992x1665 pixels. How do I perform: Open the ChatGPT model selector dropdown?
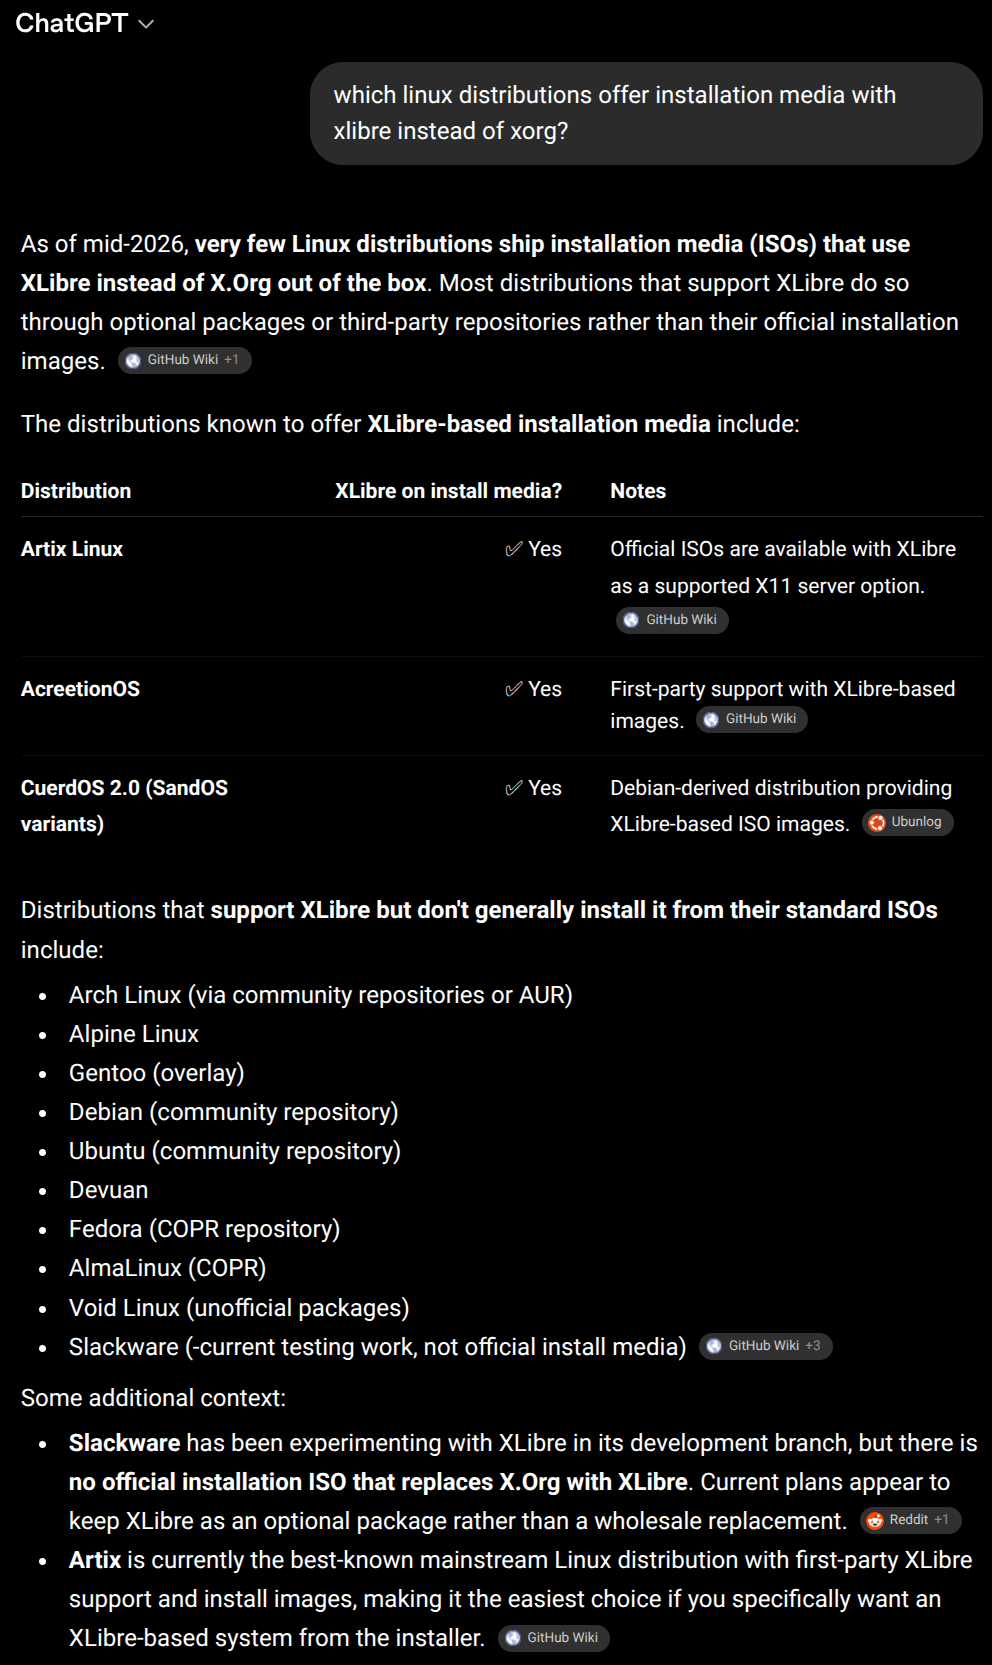pyautogui.click(x=85, y=23)
